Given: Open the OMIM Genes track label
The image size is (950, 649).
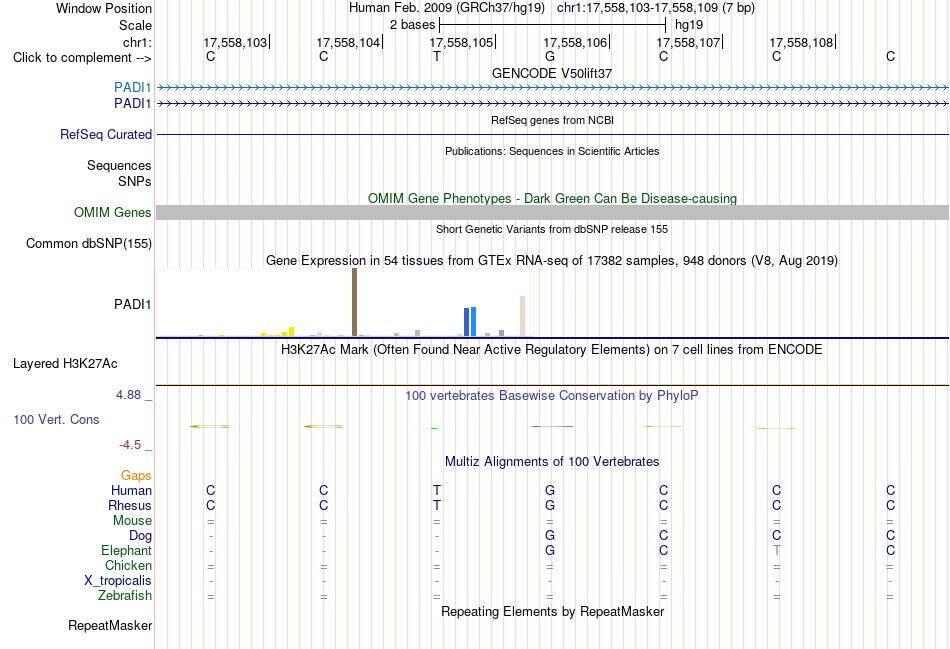Looking at the screenshot, I should [113, 213].
